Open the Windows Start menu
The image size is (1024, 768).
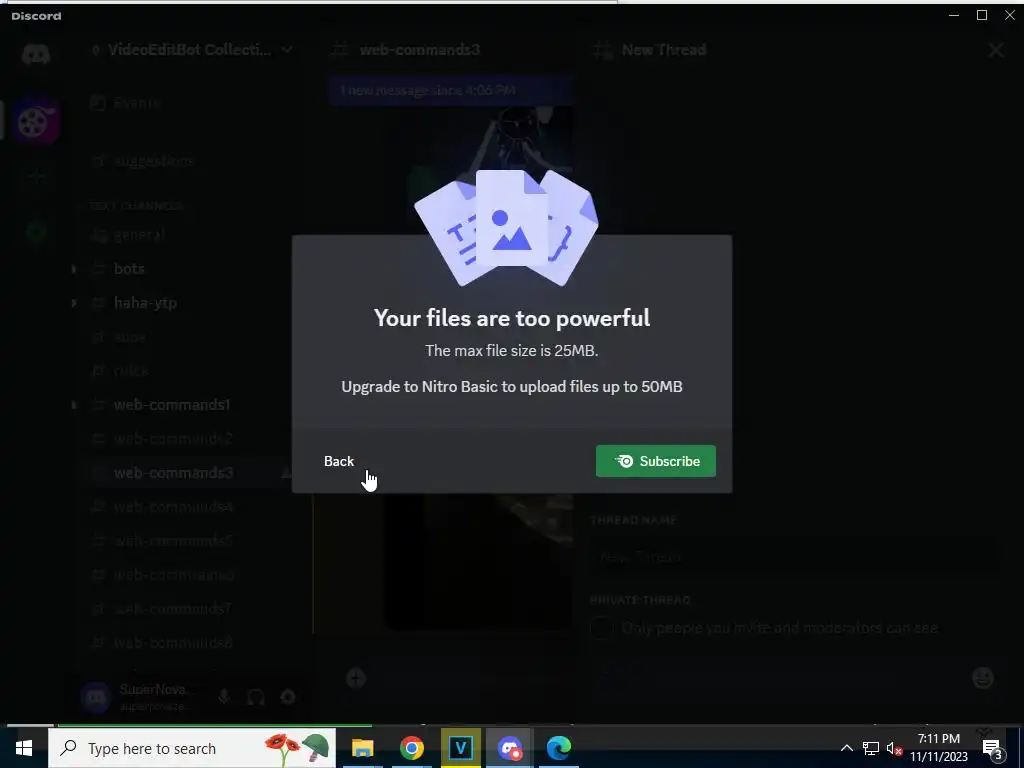click(x=24, y=748)
